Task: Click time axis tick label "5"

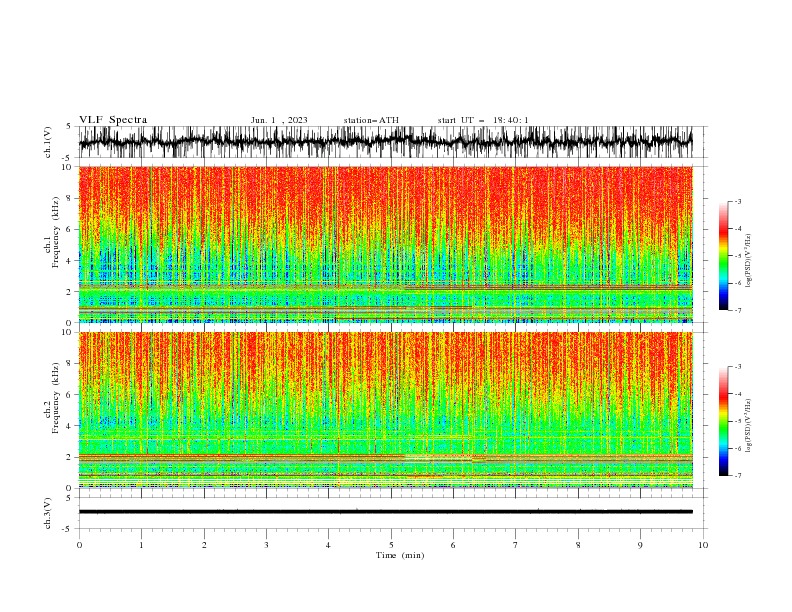Action: click(391, 545)
